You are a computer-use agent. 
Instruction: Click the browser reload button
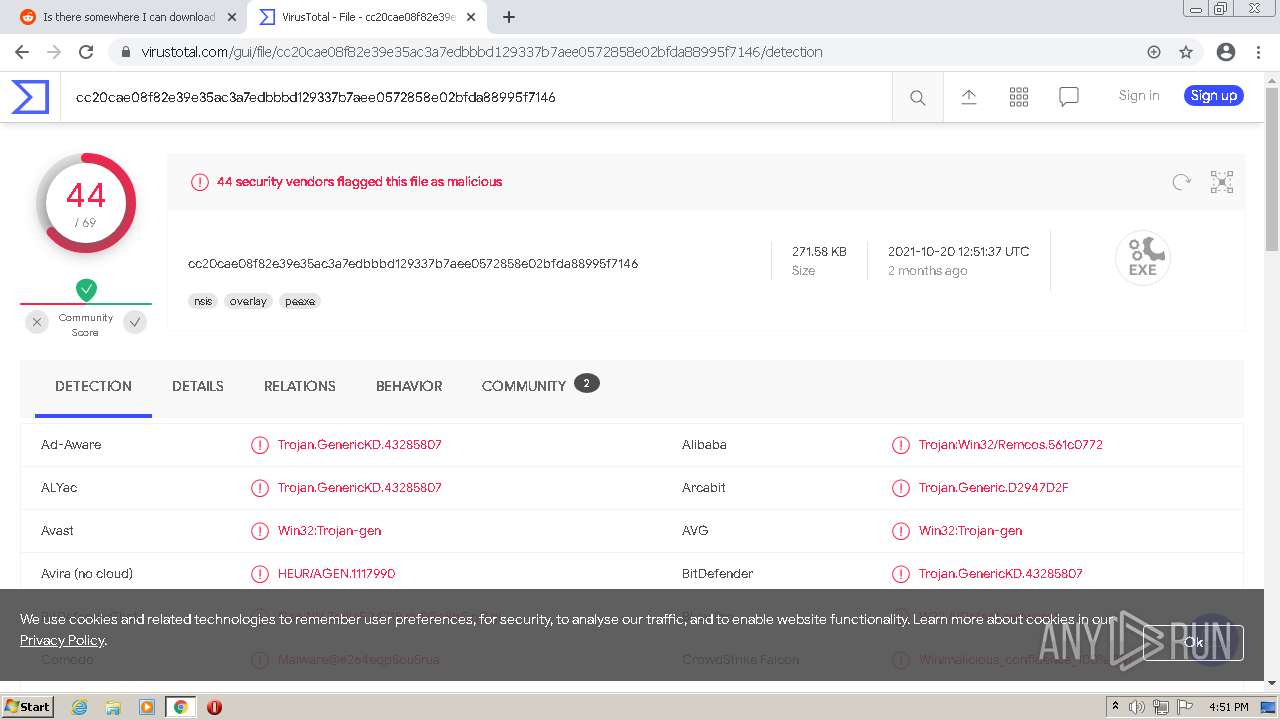(x=86, y=52)
